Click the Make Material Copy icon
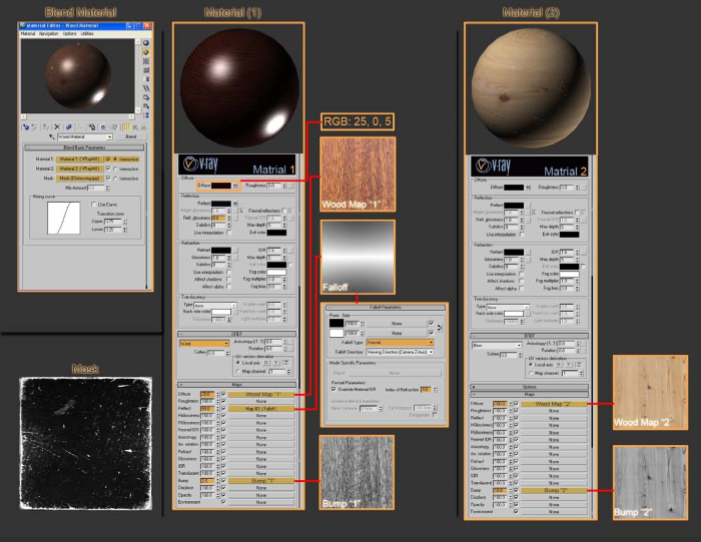Viewport: 701px width, 542px height. pyautogui.click(x=68, y=127)
